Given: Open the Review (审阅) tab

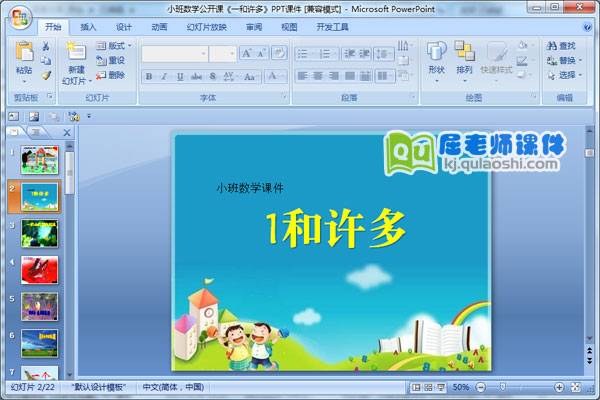Looking at the screenshot, I should coord(254,27).
